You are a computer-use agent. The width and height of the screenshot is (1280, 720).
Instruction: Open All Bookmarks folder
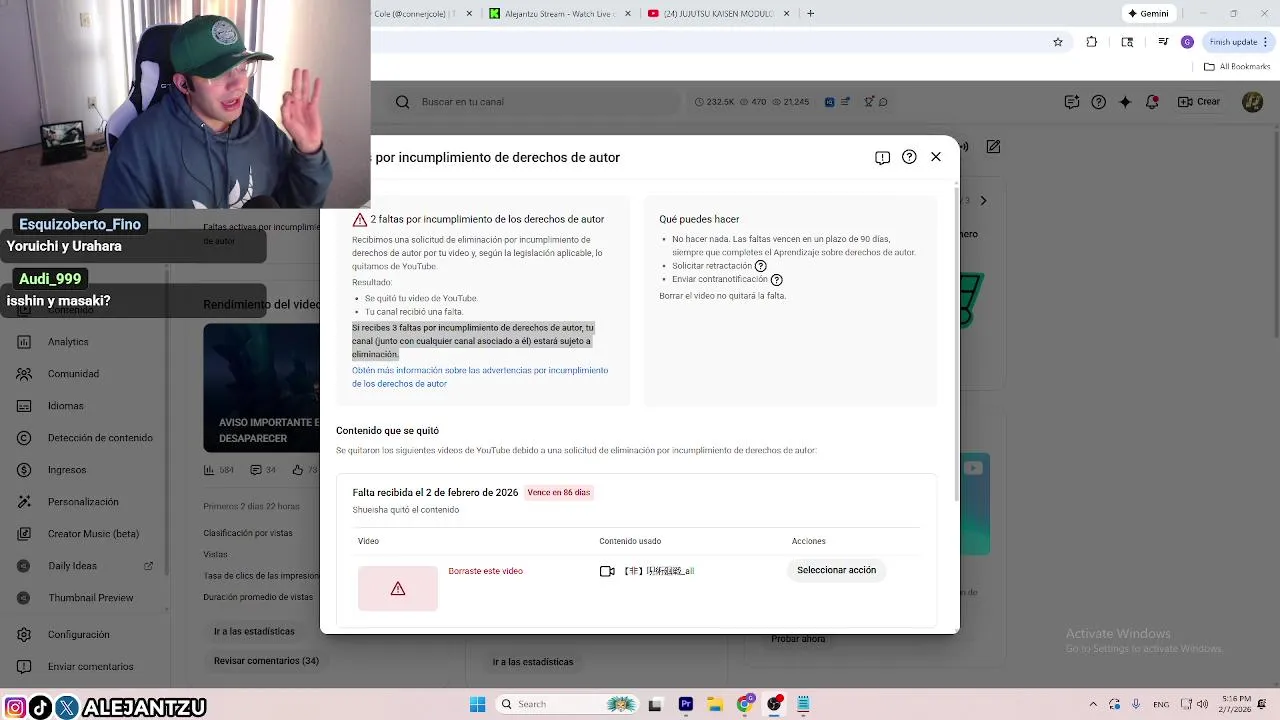click(x=1237, y=67)
